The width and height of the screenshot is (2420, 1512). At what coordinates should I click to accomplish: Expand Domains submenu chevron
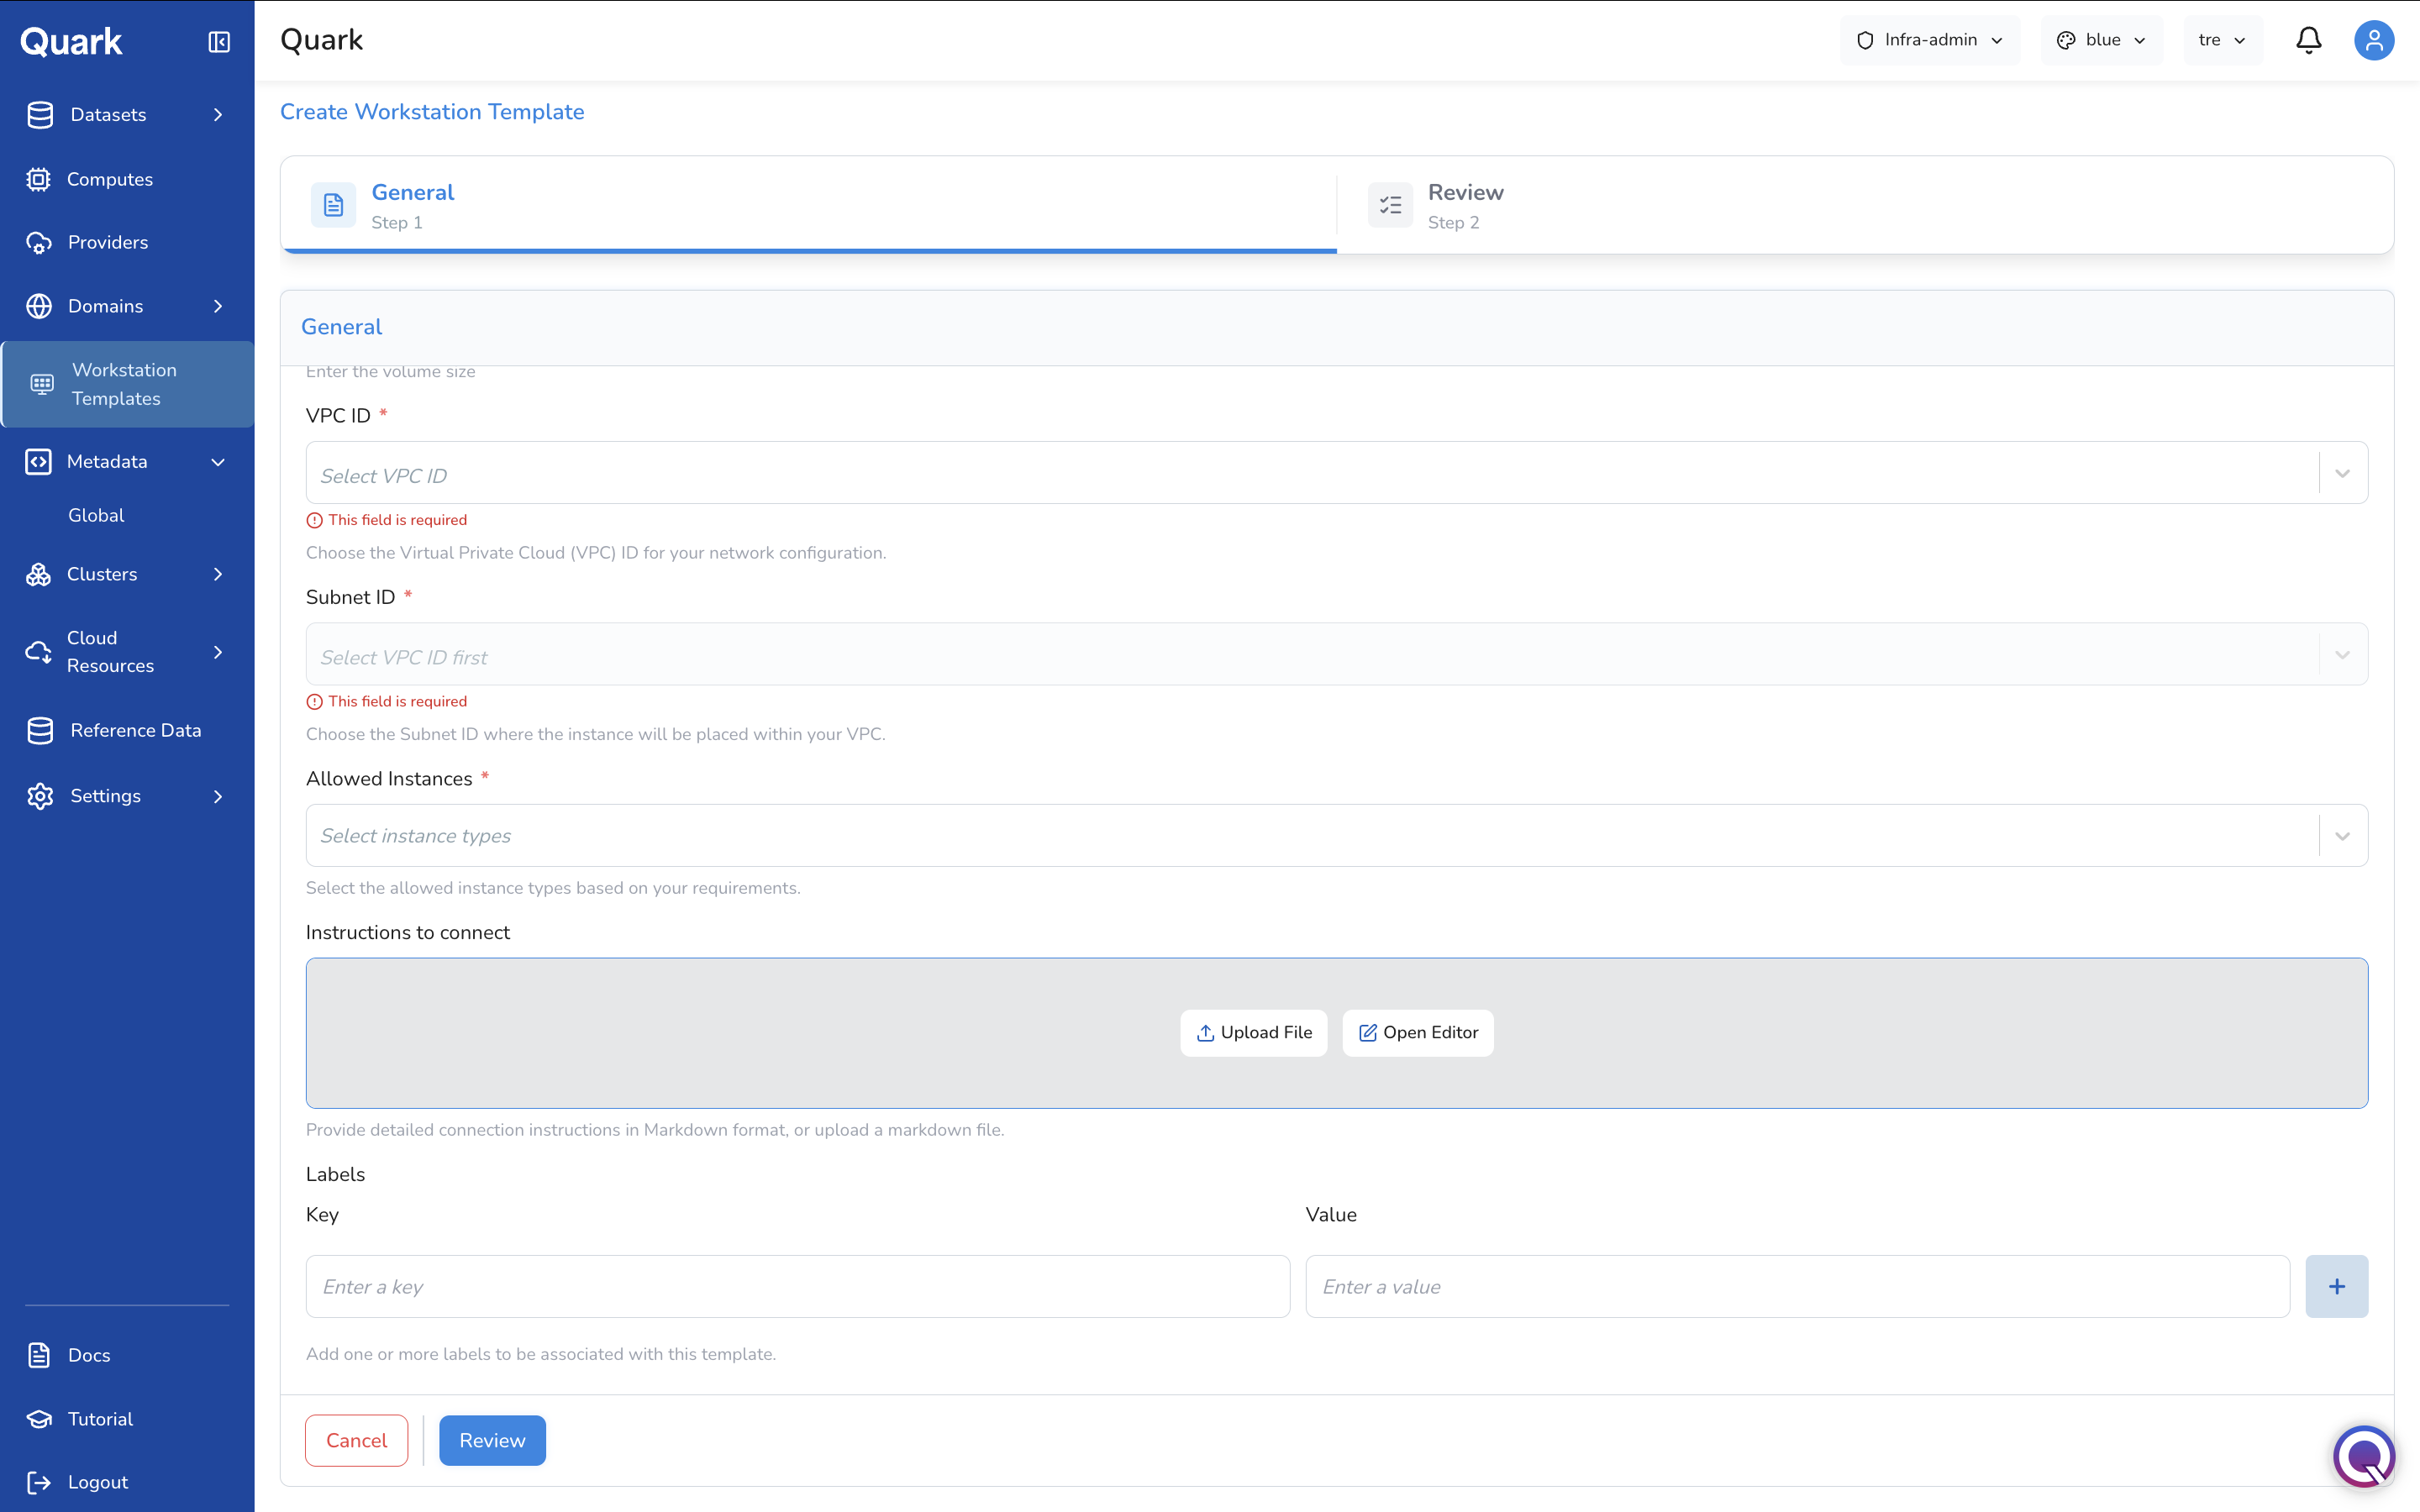(218, 306)
